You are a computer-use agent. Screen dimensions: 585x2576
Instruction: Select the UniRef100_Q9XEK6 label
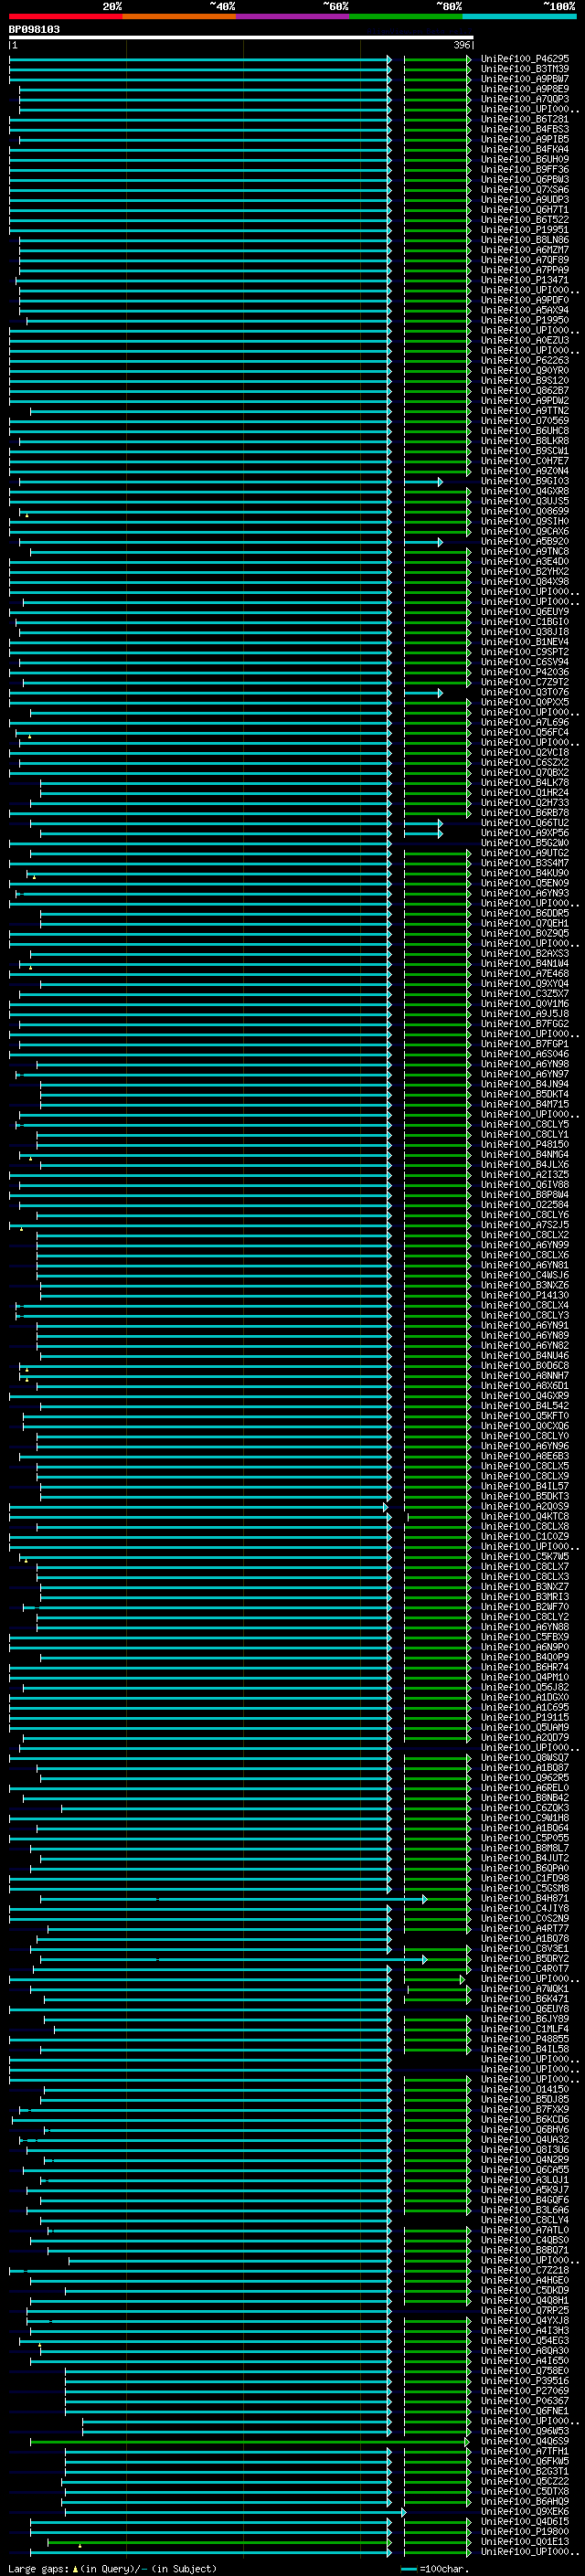click(525, 2511)
